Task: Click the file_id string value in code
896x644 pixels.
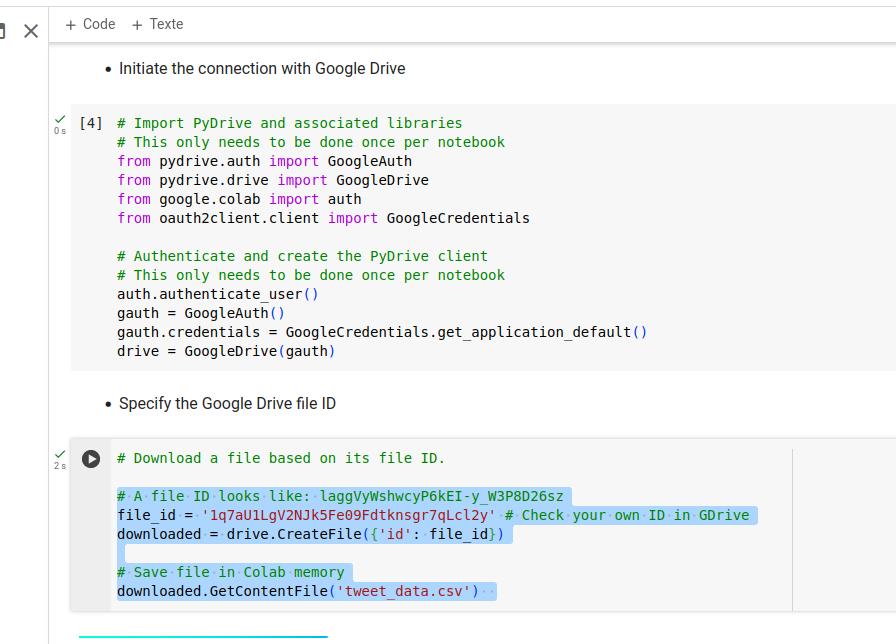Action: click(349, 515)
